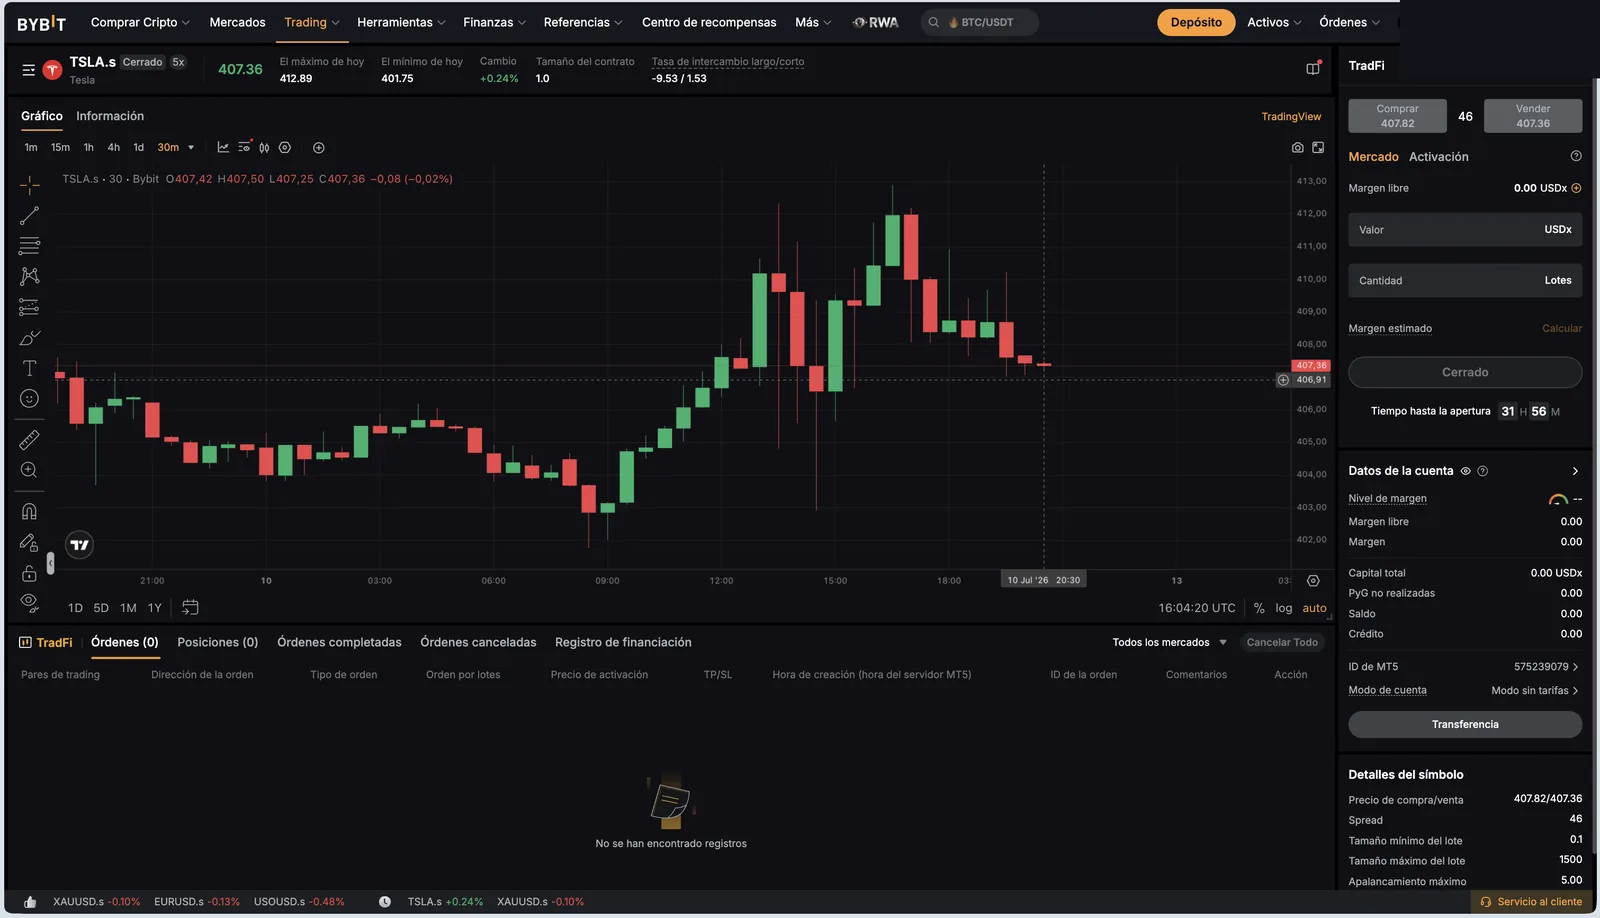Open the symbol list hamburger menu

coord(28,70)
